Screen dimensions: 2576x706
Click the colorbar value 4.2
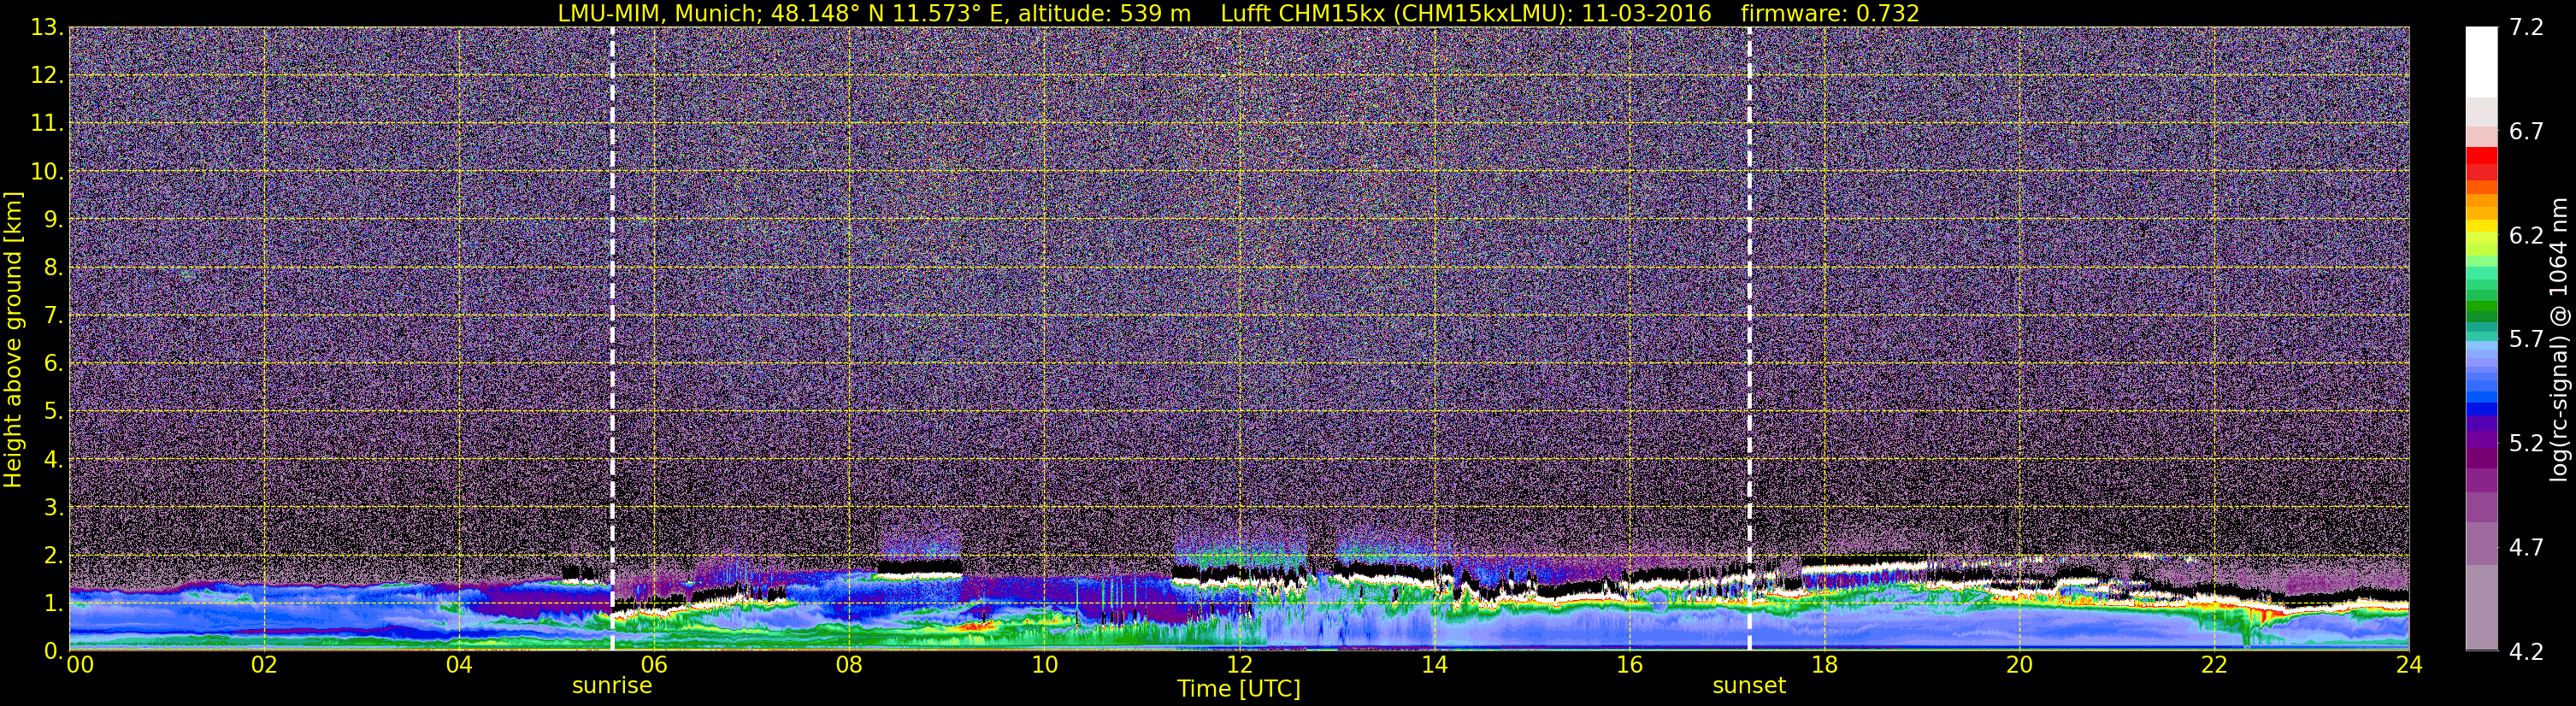[2526, 652]
